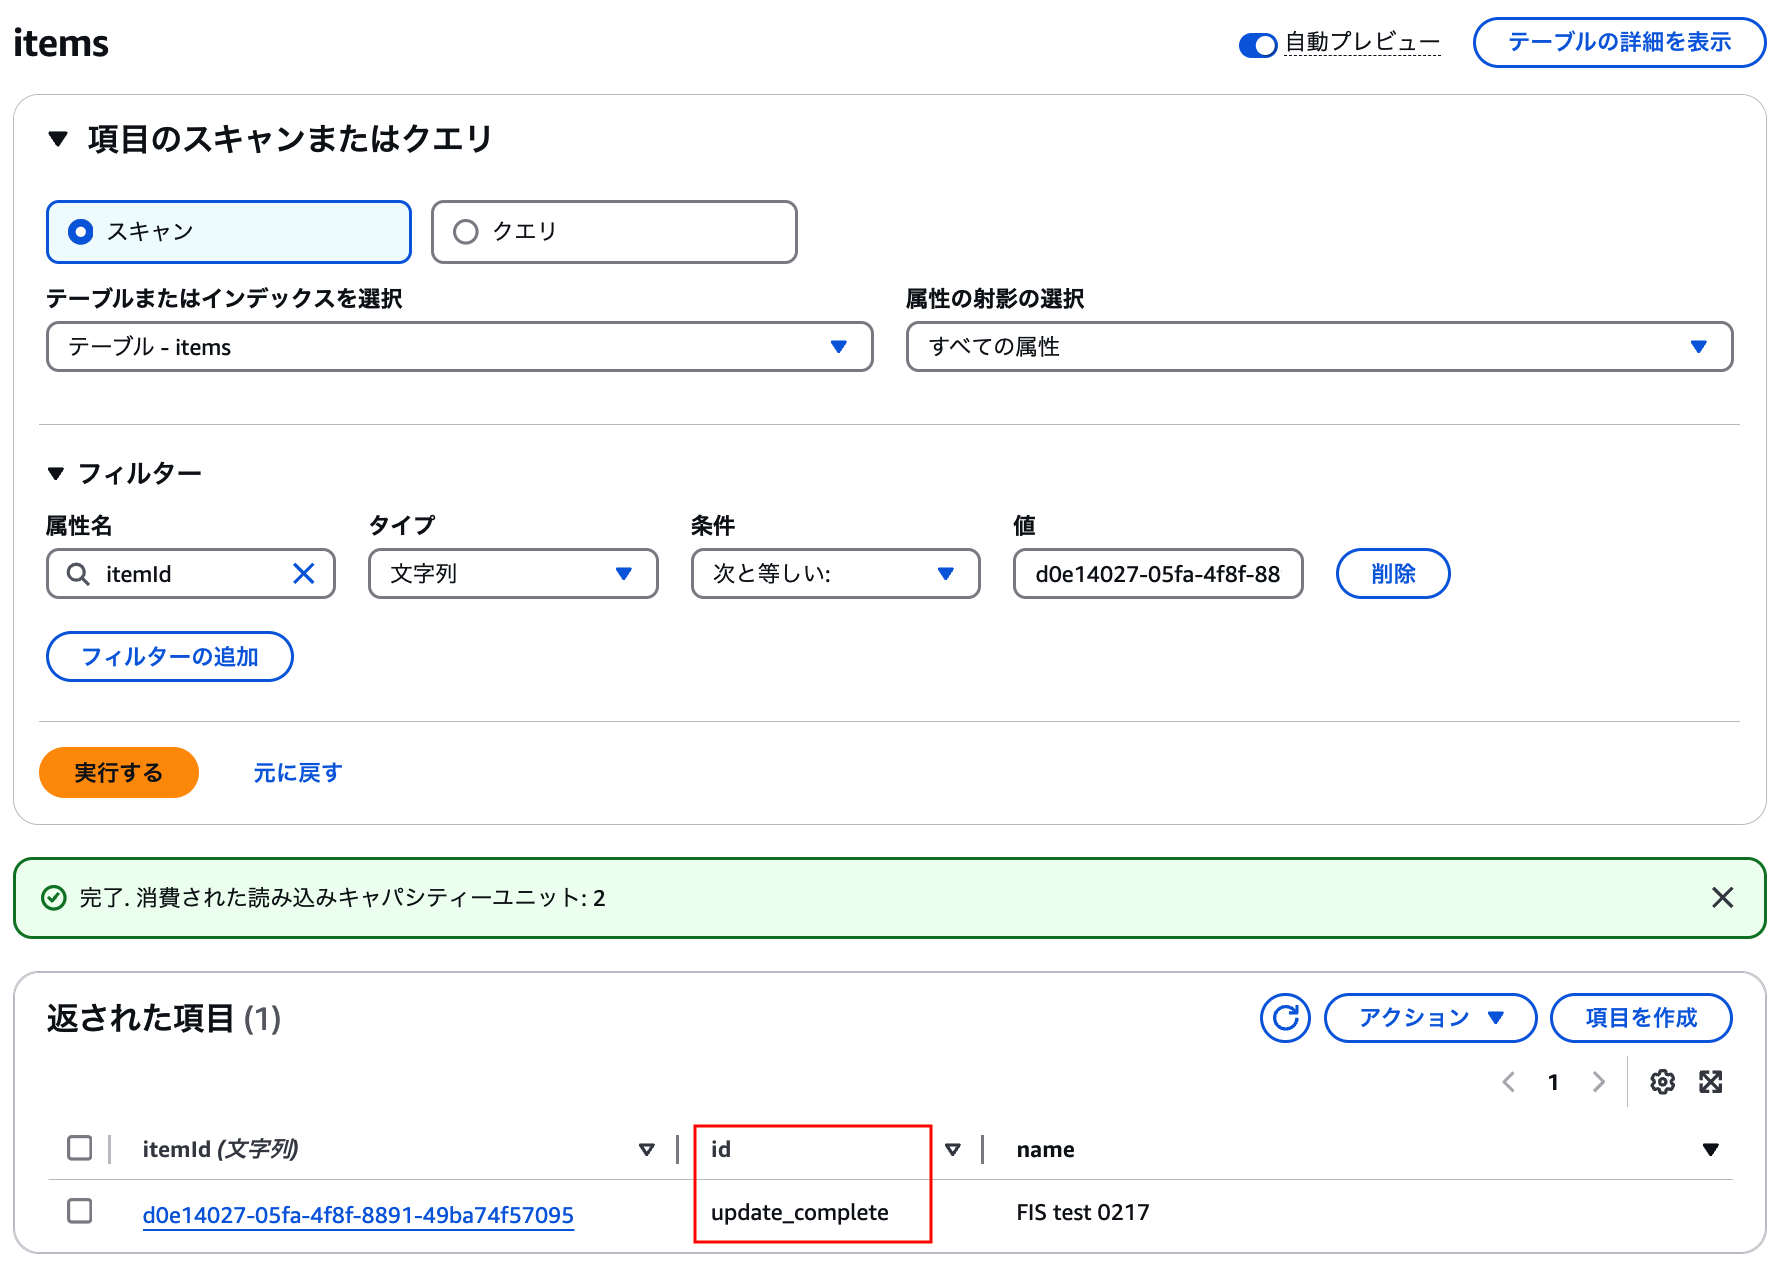Viewport: 1776px width, 1280px height.
Task: Click the FIS test 0217 cell
Action: [1083, 1212]
